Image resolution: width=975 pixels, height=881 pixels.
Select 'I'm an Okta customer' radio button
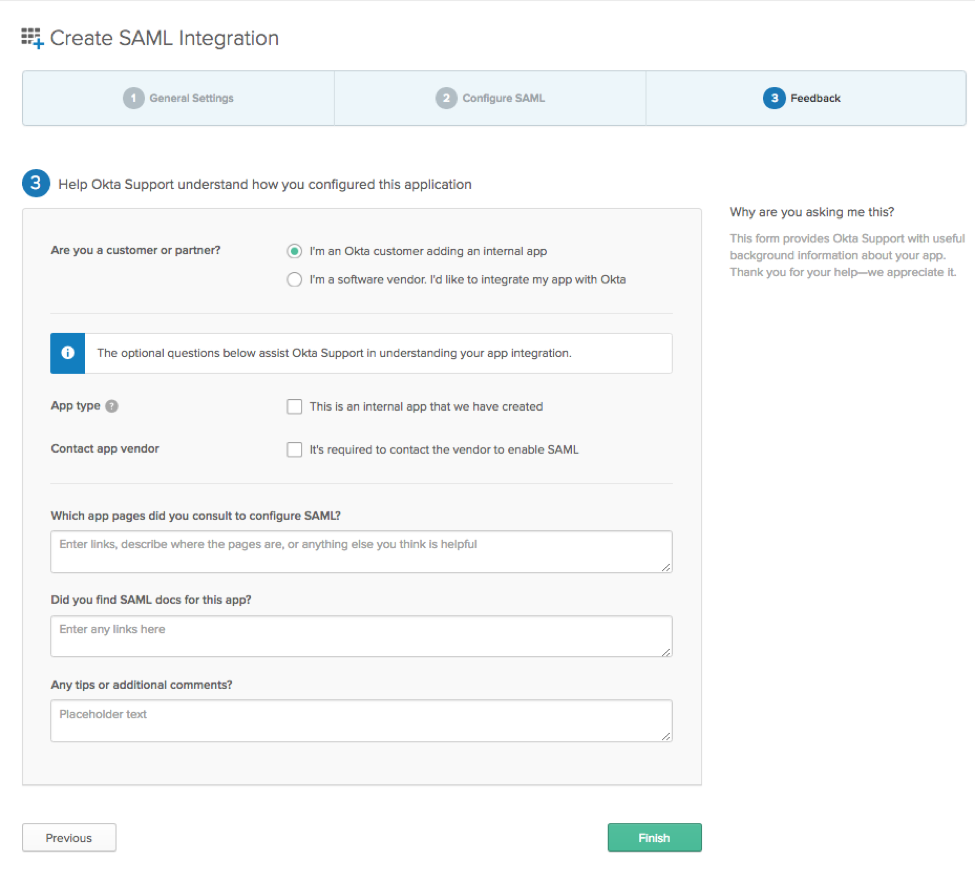(x=294, y=251)
